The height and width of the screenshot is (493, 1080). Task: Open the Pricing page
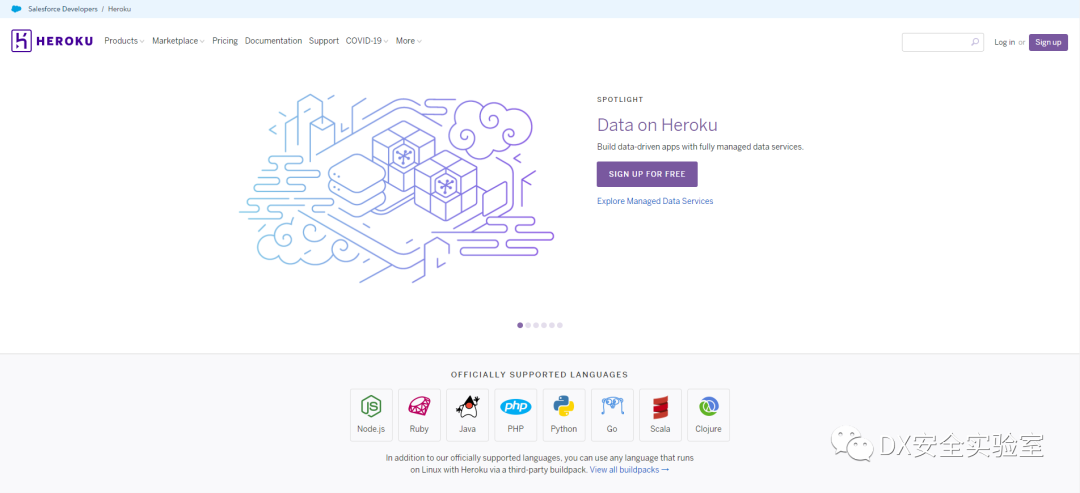coord(225,41)
